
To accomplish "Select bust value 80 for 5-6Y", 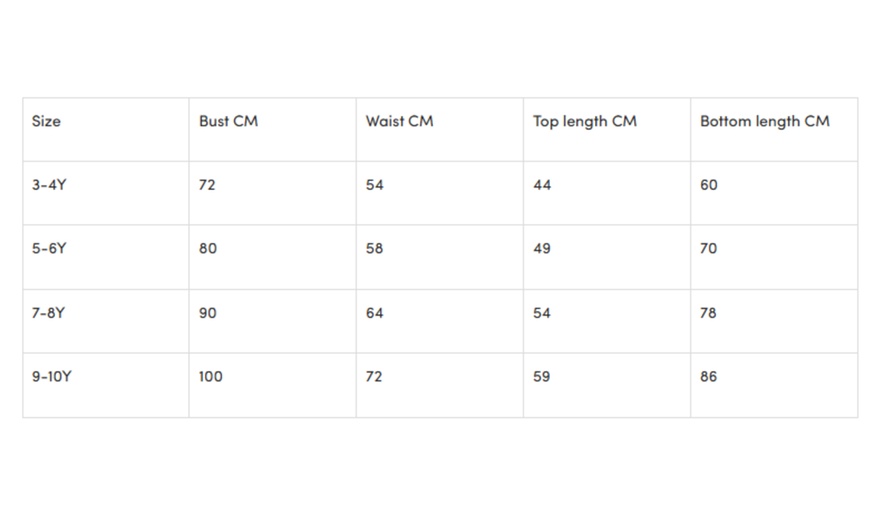I will [x=207, y=248].
